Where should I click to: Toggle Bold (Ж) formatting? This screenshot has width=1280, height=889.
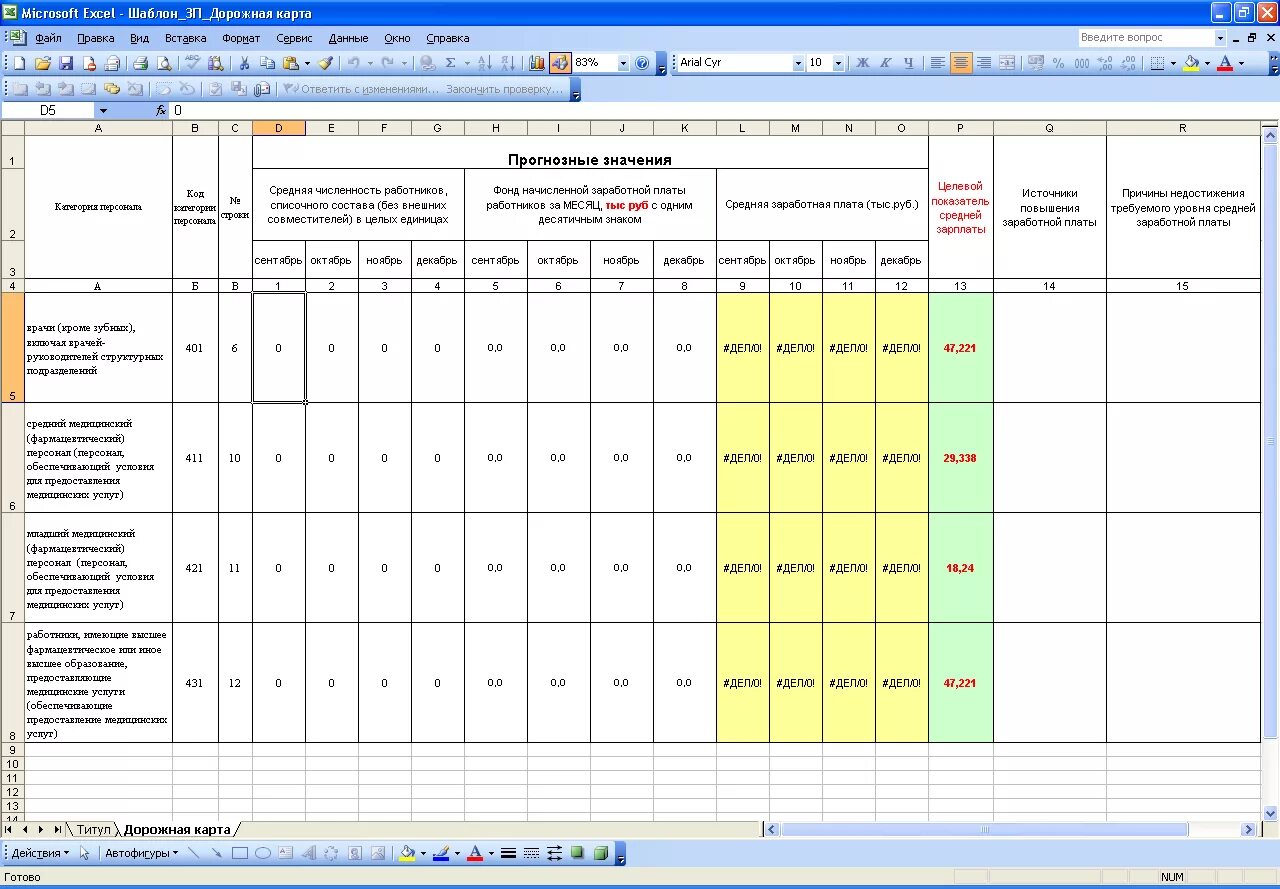point(863,63)
